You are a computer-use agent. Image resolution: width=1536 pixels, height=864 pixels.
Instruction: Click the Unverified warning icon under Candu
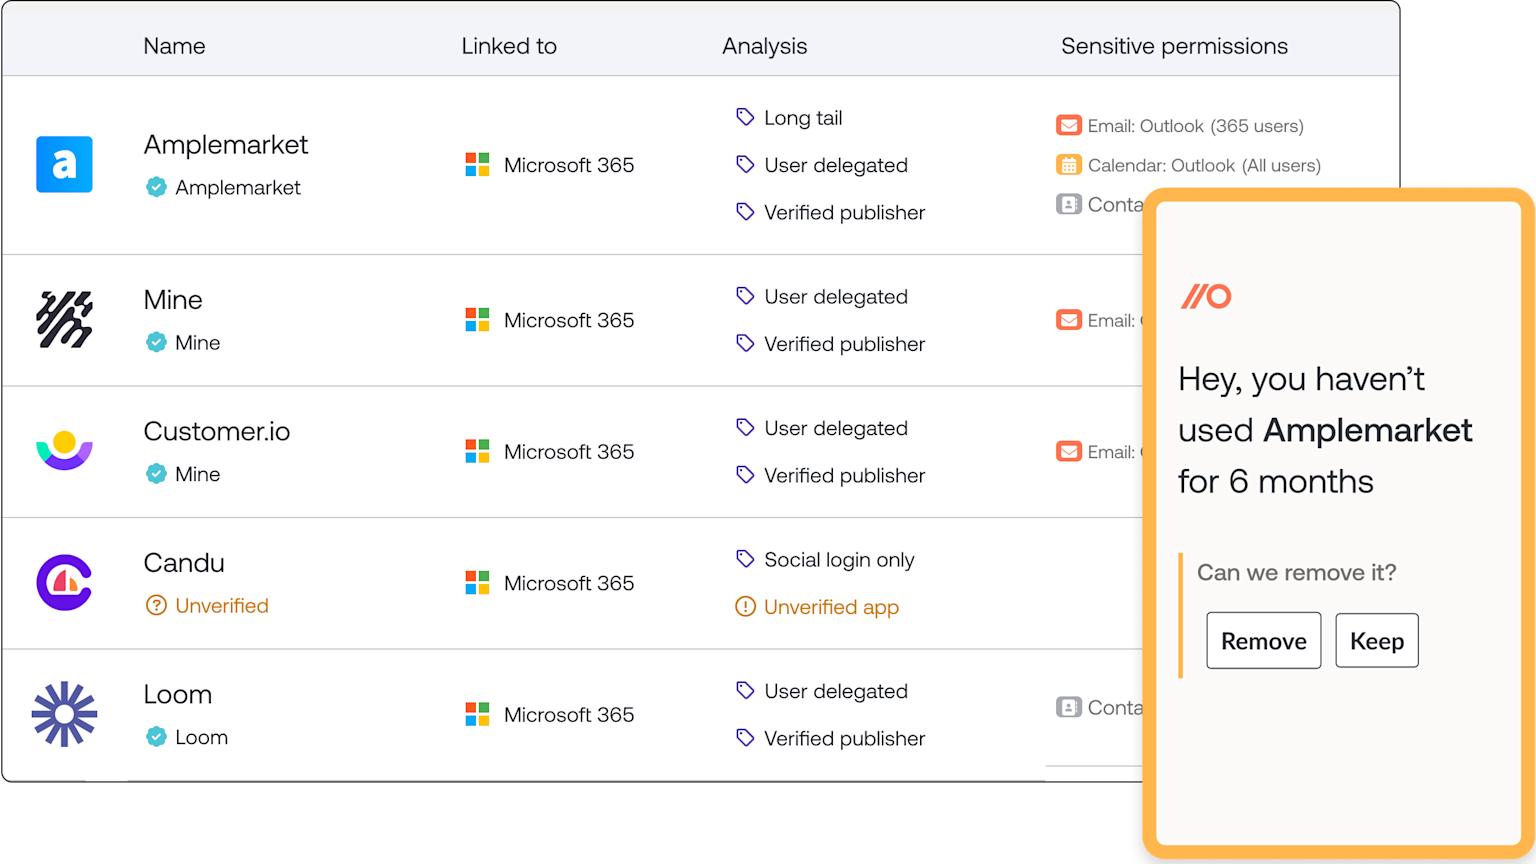(156, 605)
